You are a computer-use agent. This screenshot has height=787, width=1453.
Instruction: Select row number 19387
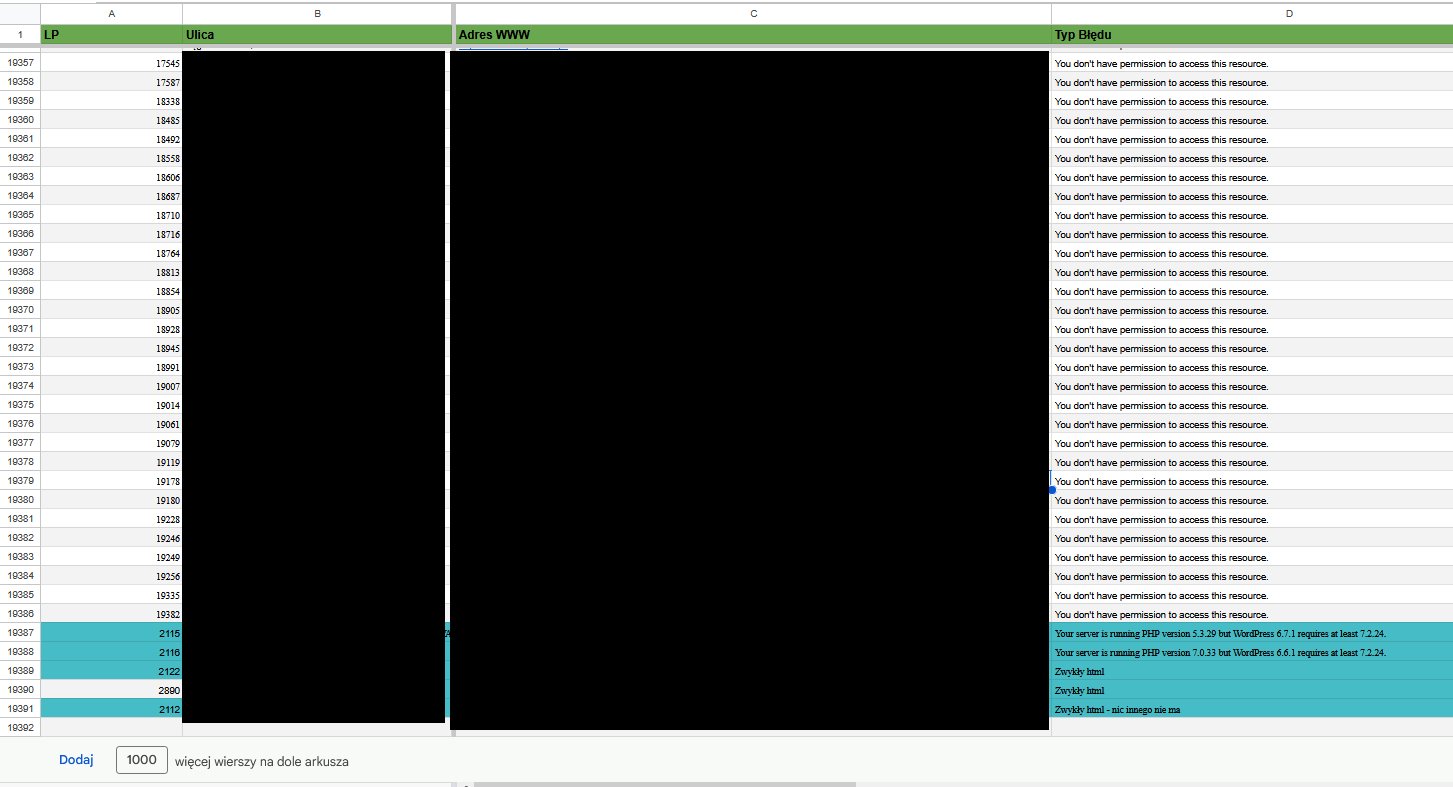coord(20,634)
